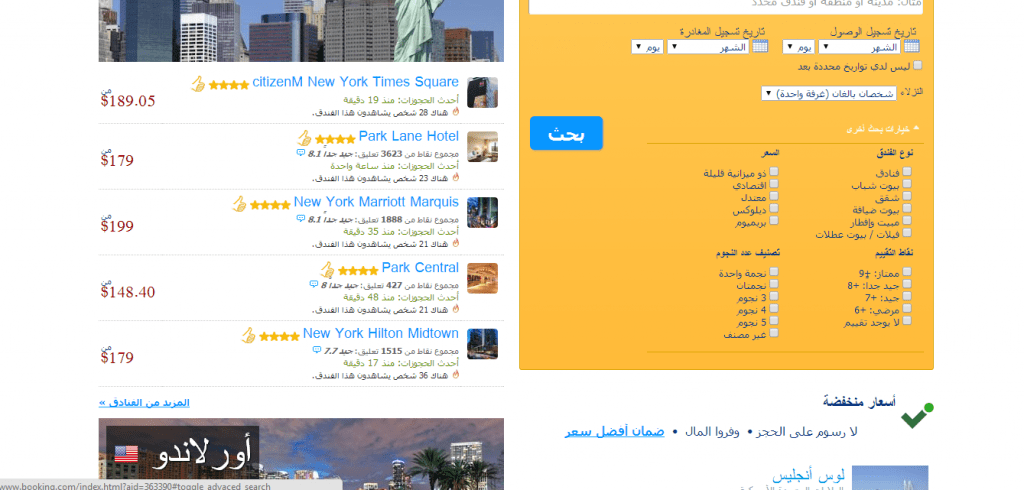This screenshot has width=1024, height=490.
Task: Tick the 'بيوت شباب' checkbox
Action: [x=906, y=184]
